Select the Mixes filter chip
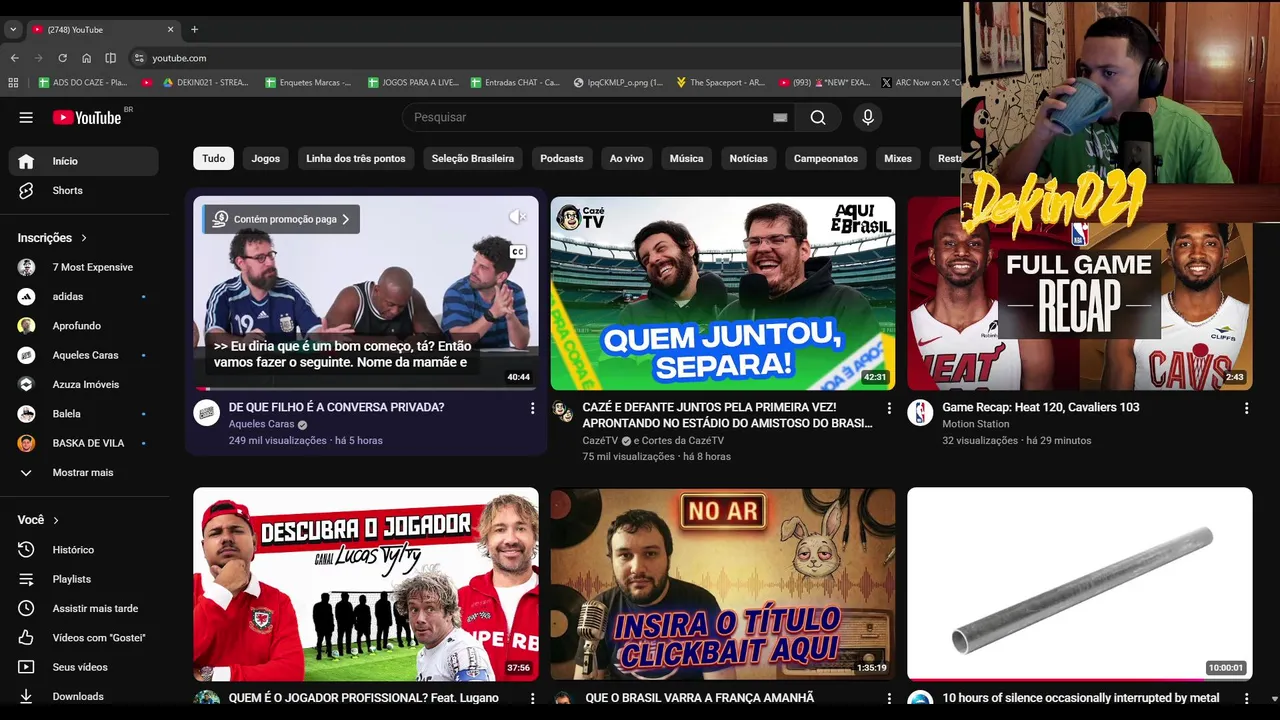 (898, 158)
